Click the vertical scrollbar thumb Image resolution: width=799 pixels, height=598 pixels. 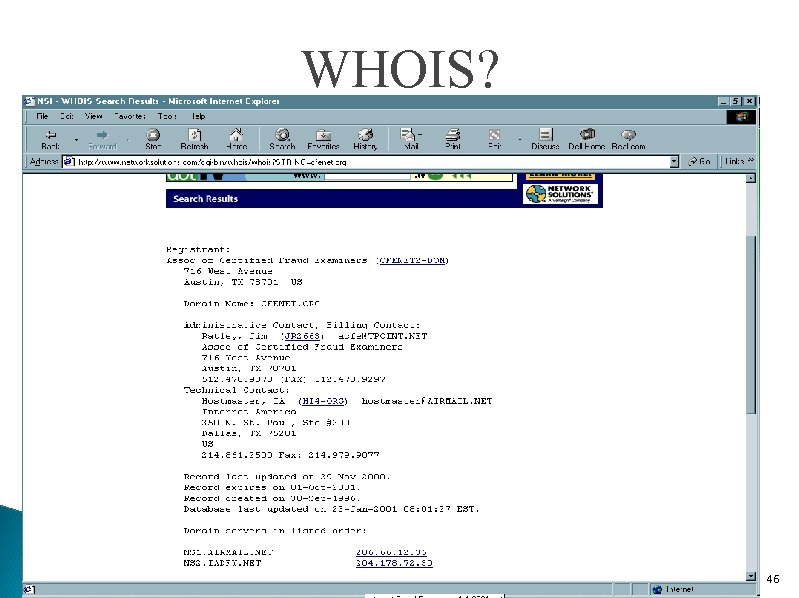pyautogui.click(x=751, y=324)
